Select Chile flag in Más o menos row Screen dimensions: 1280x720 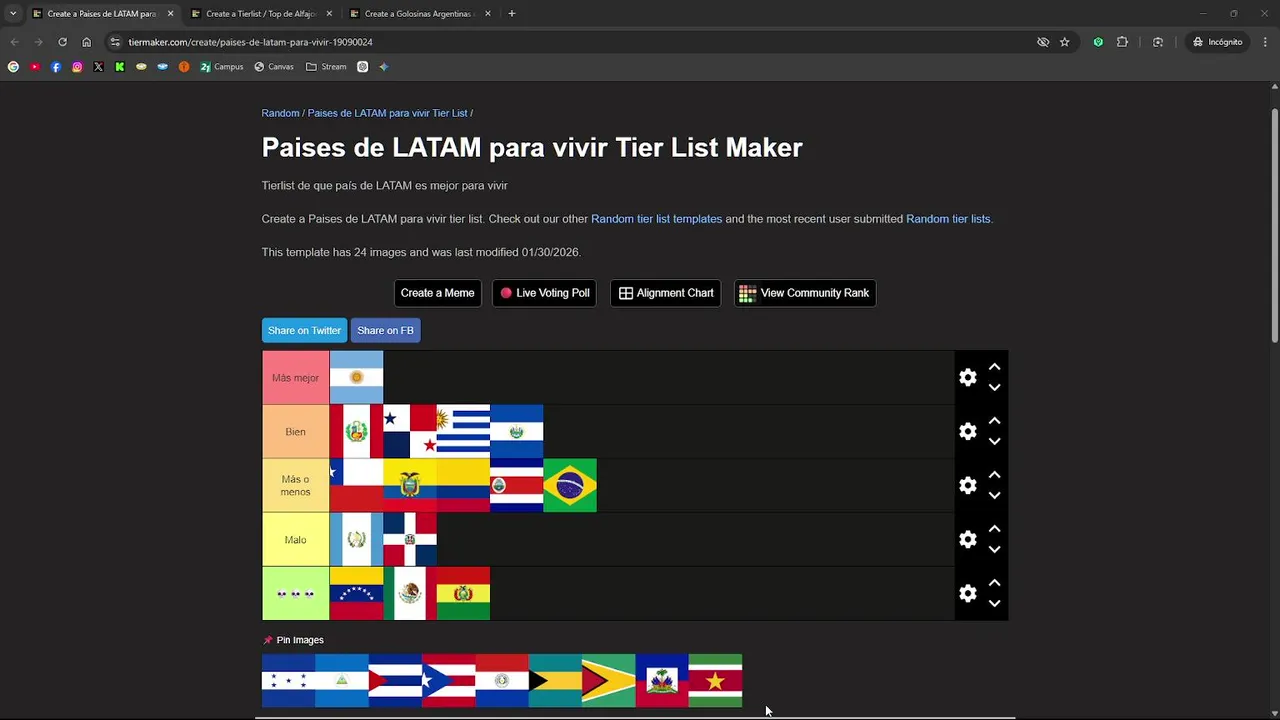(356, 486)
